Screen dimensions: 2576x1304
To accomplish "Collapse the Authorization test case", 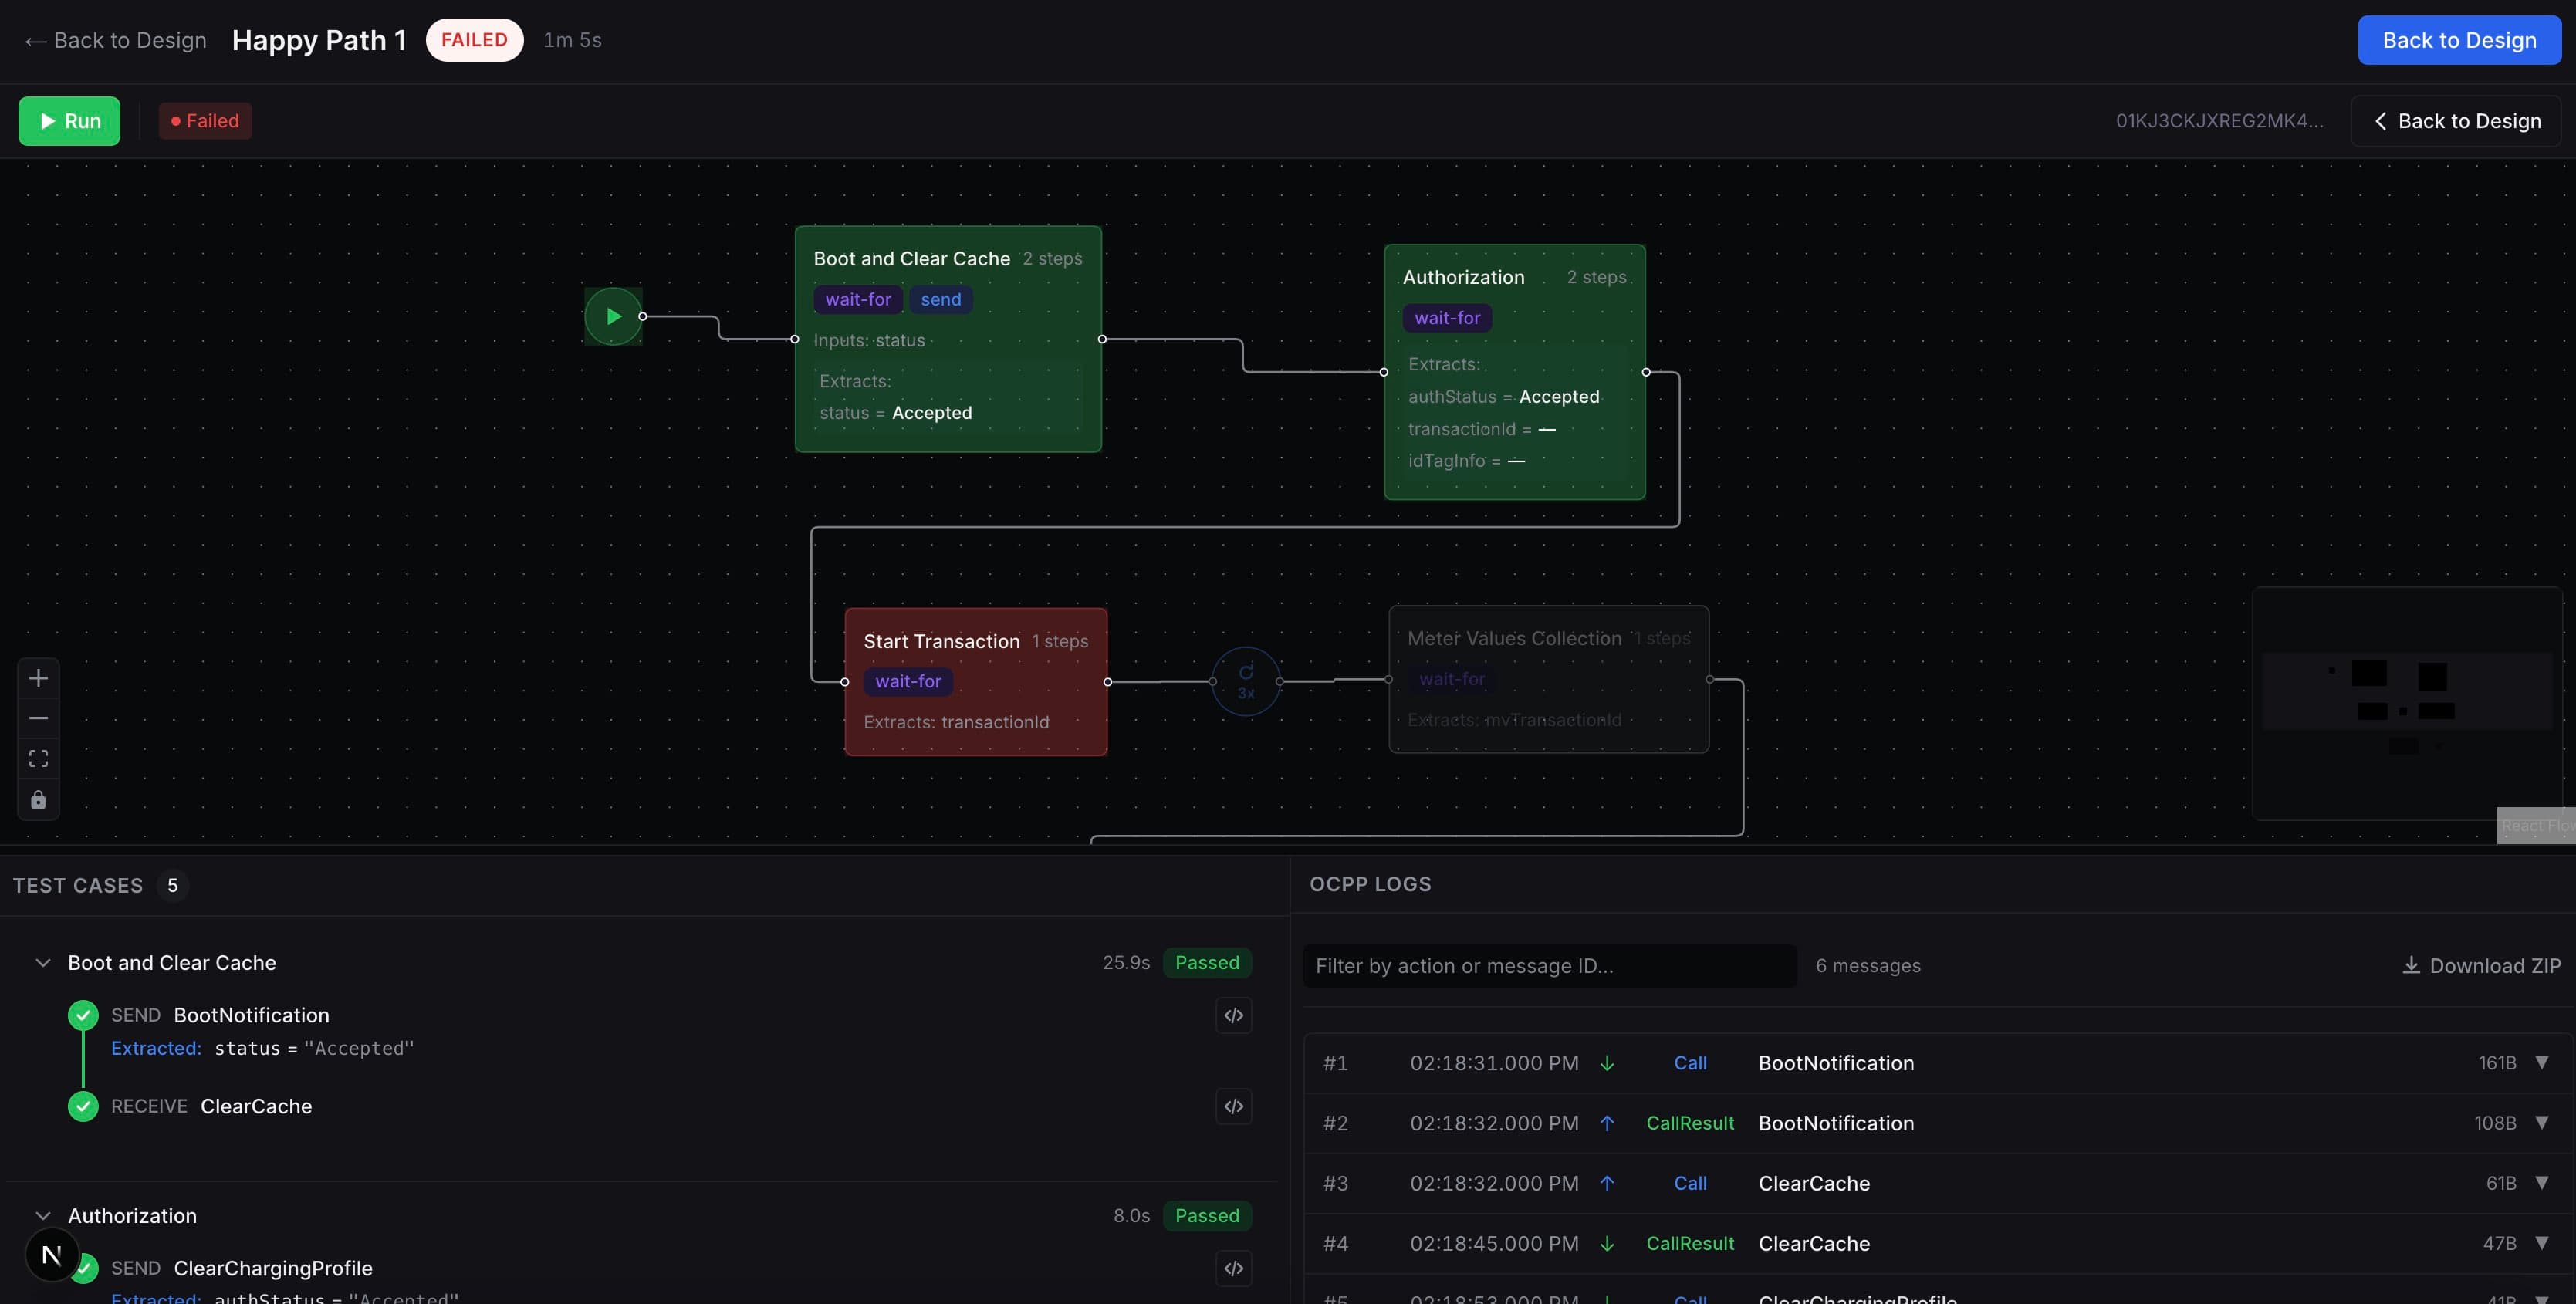I will coord(42,1215).
